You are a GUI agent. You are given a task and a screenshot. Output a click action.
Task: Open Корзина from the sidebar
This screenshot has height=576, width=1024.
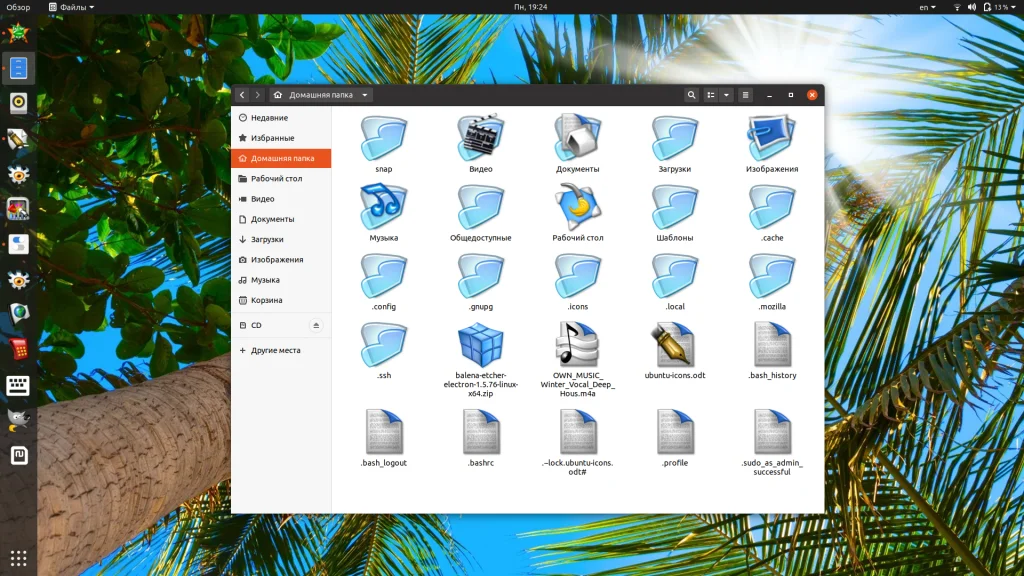[266, 300]
